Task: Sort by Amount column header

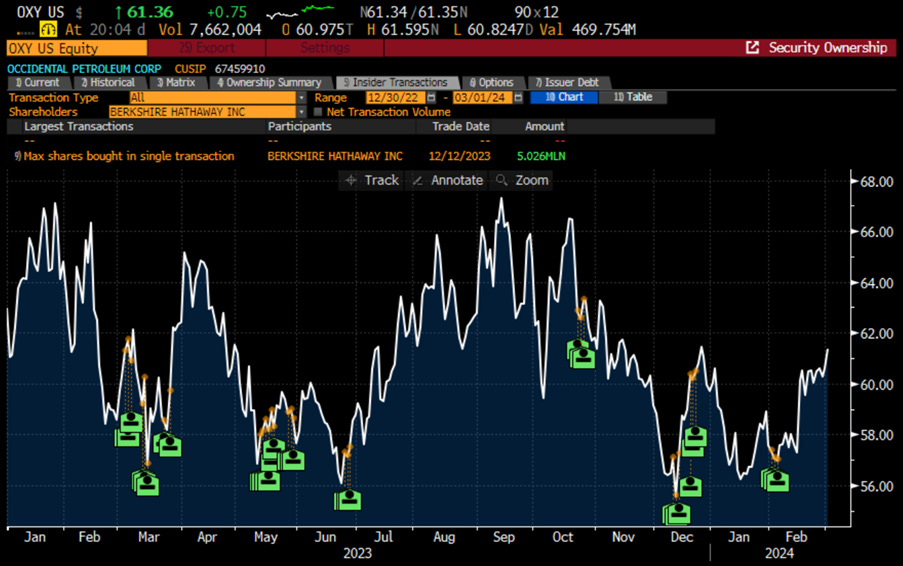Action: pyautogui.click(x=544, y=126)
